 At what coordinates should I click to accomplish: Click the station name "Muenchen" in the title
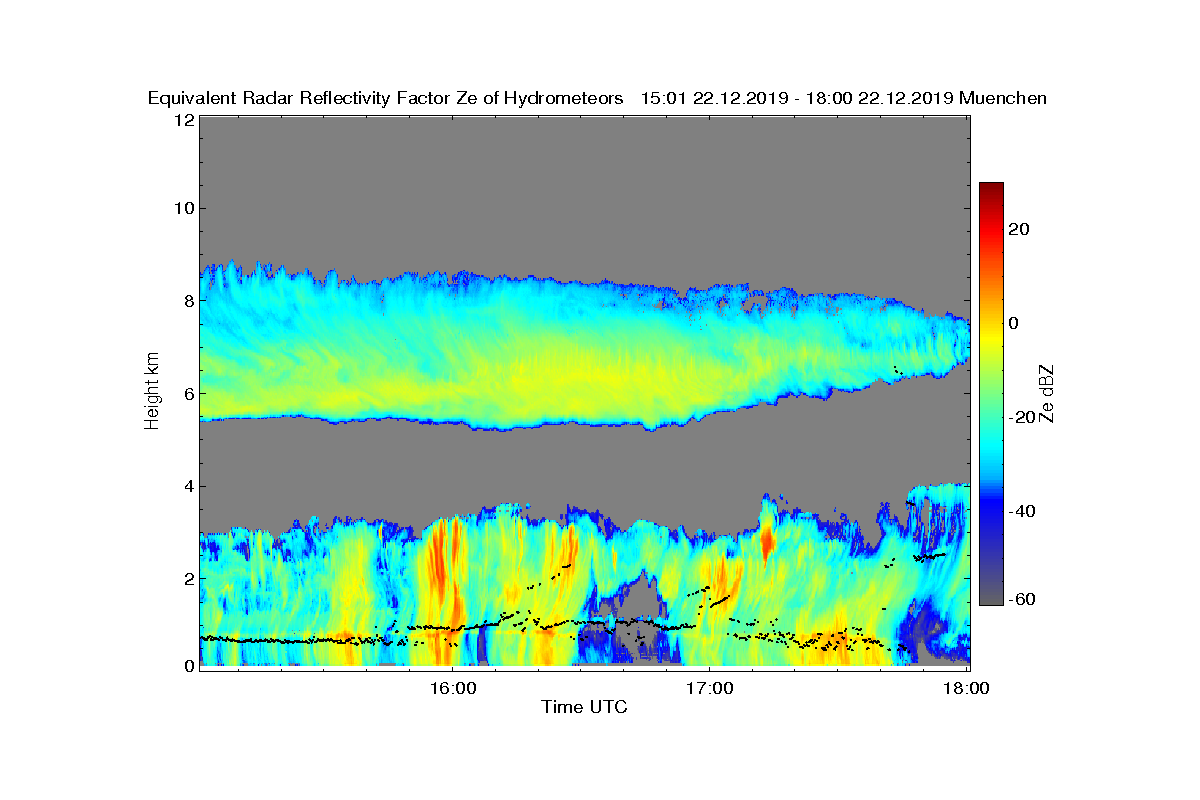[1003, 98]
